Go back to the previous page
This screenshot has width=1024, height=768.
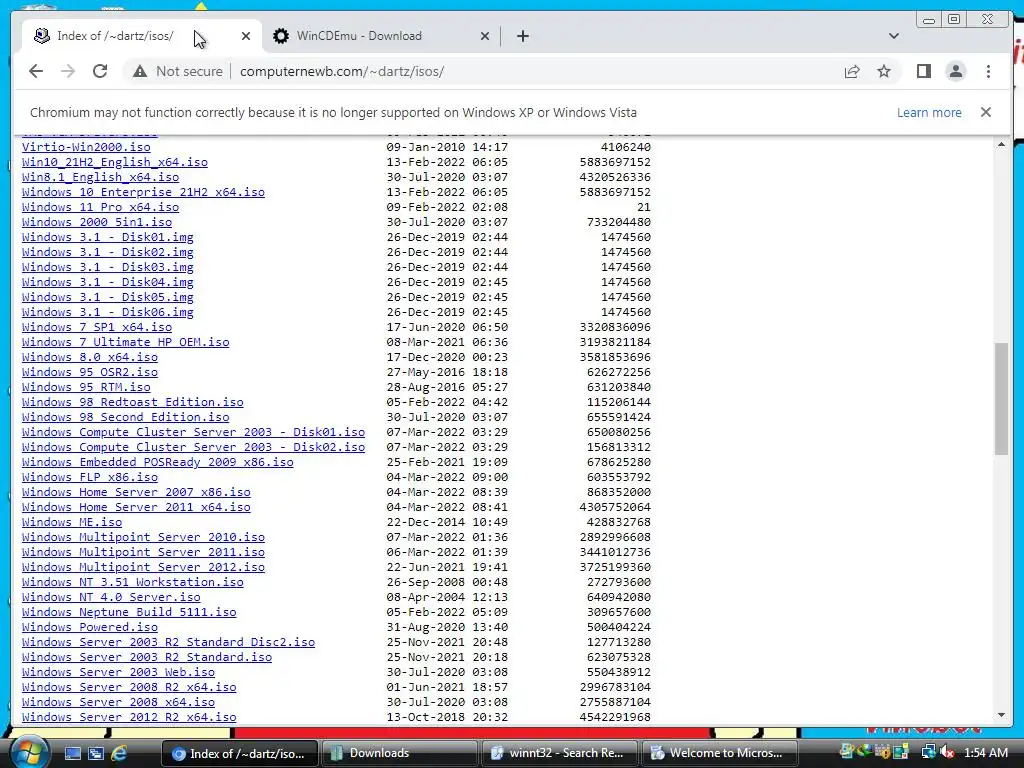(36, 71)
